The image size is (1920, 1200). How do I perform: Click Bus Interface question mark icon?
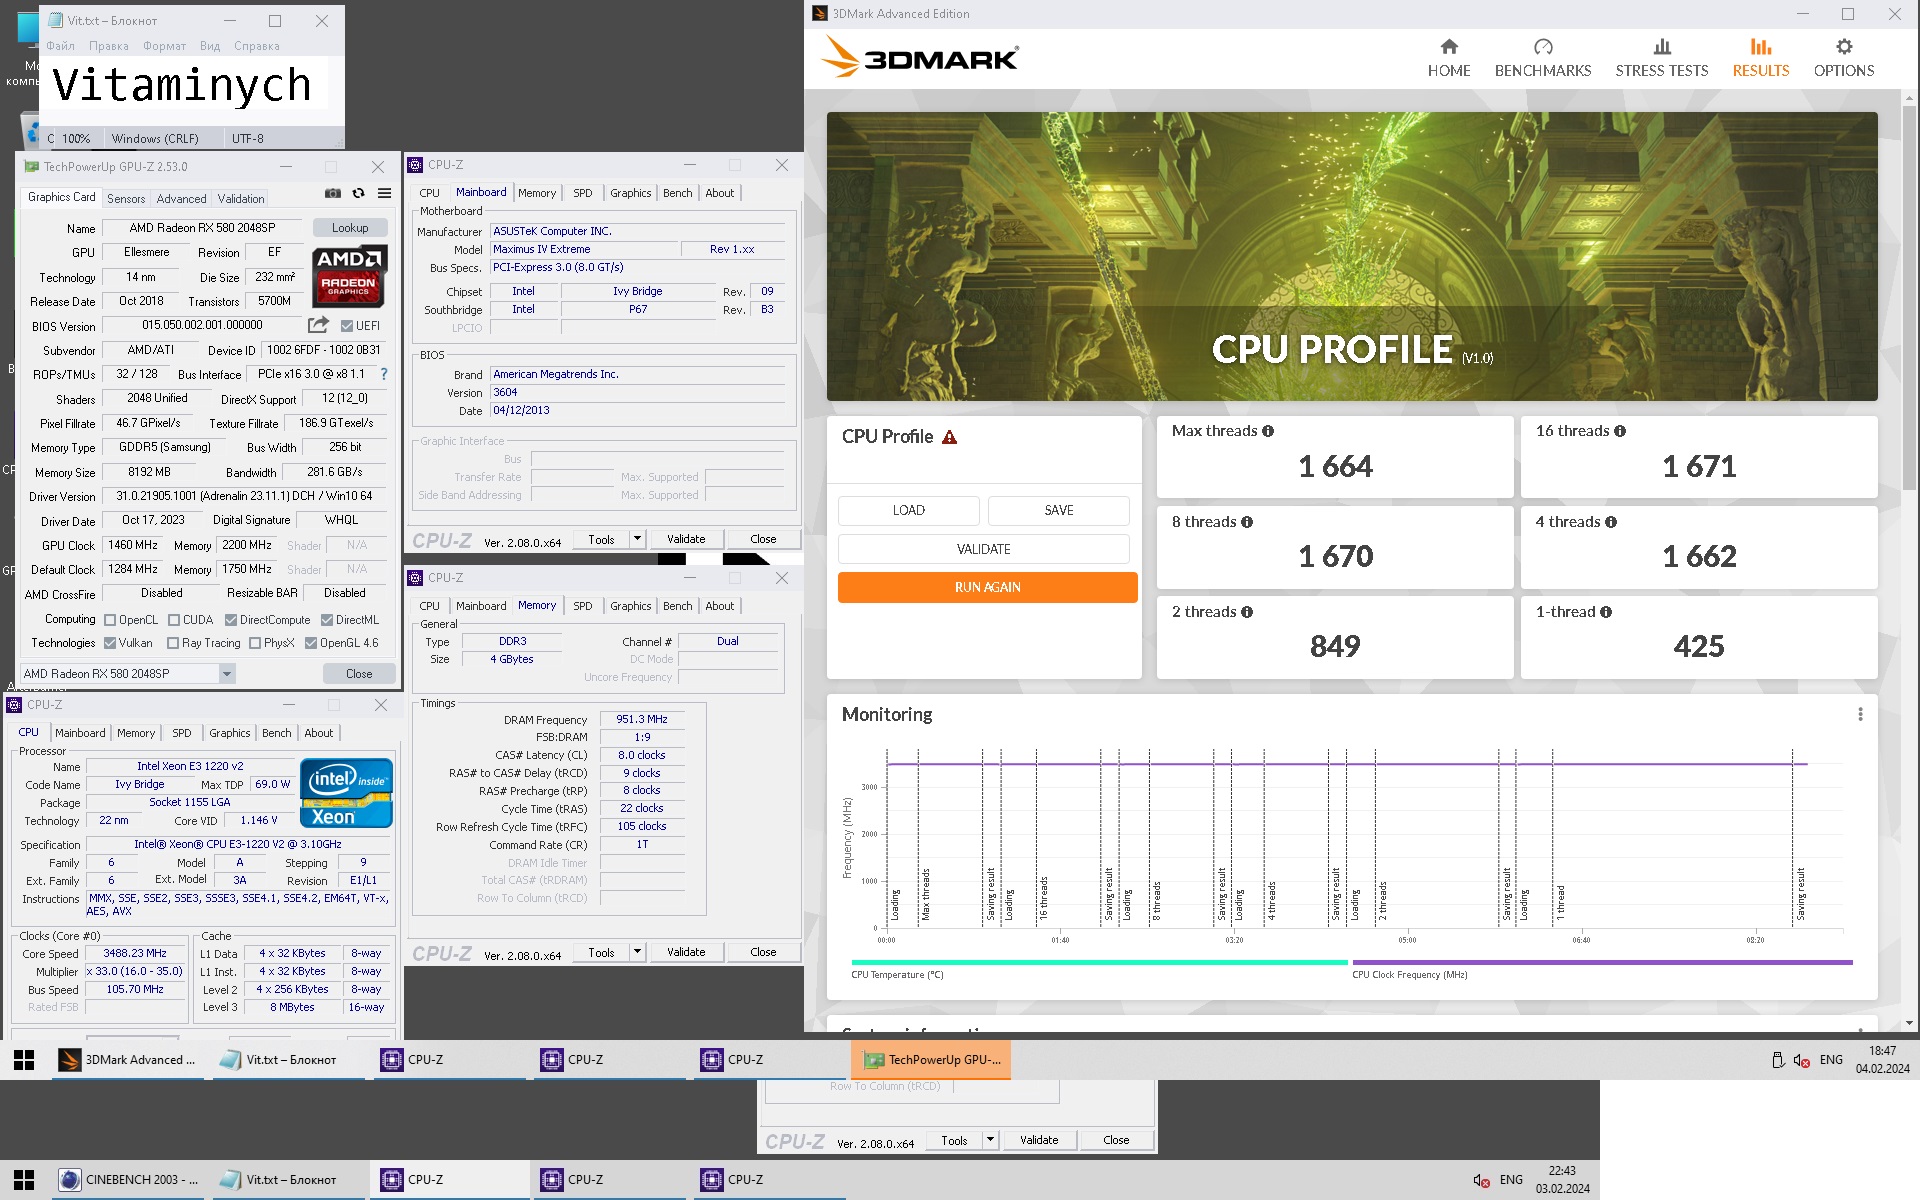click(x=384, y=374)
